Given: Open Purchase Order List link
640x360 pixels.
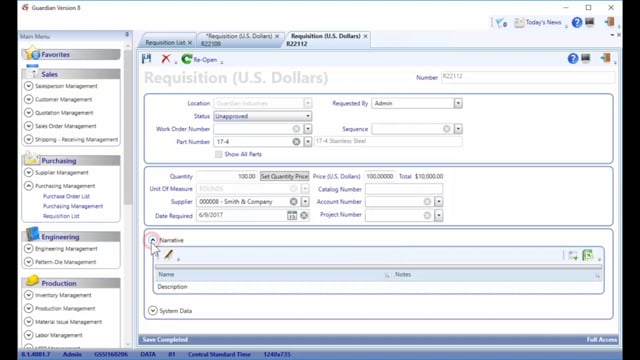Looking at the screenshot, I should click(66, 196).
